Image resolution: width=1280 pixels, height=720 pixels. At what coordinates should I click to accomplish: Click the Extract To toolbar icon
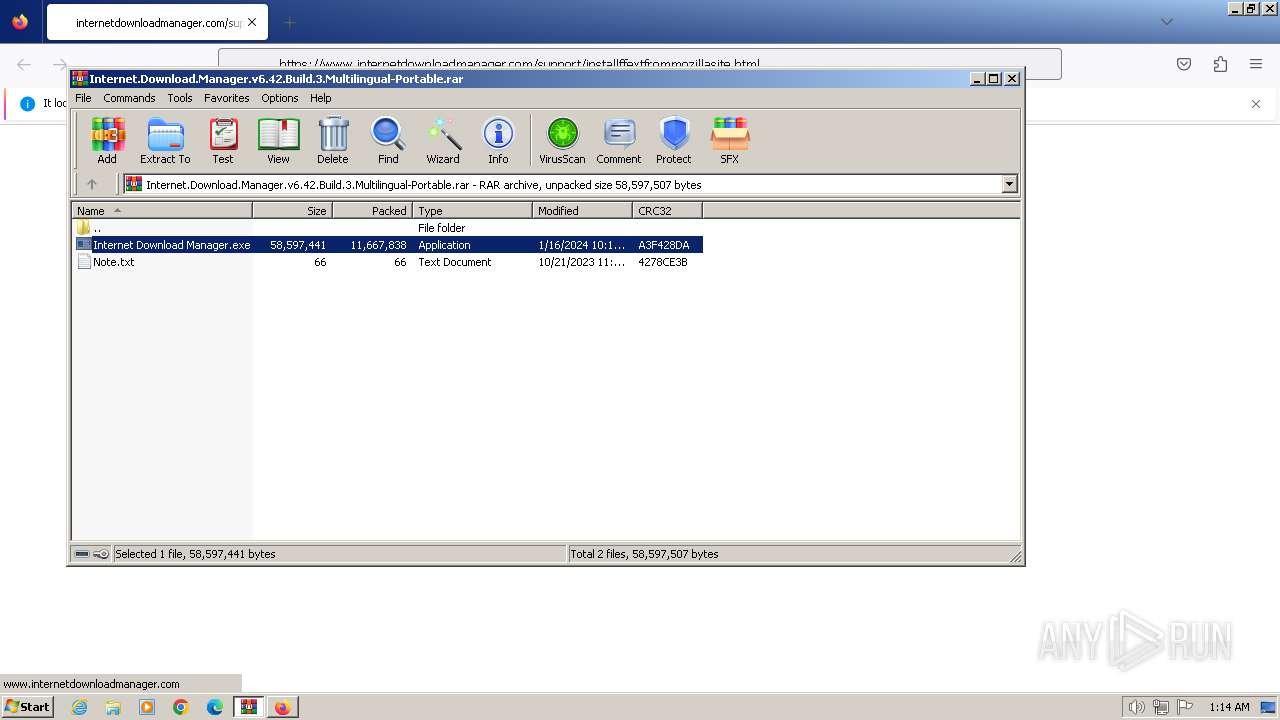tap(165, 141)
